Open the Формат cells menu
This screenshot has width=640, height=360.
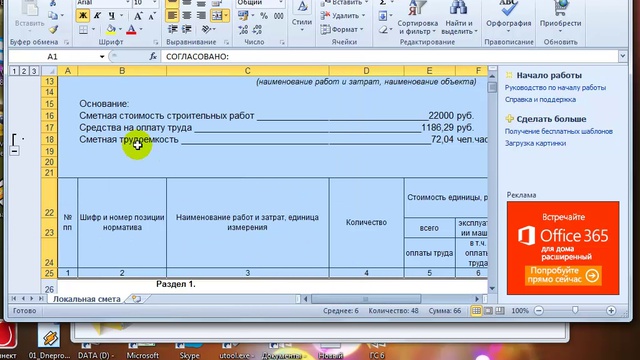342,29
